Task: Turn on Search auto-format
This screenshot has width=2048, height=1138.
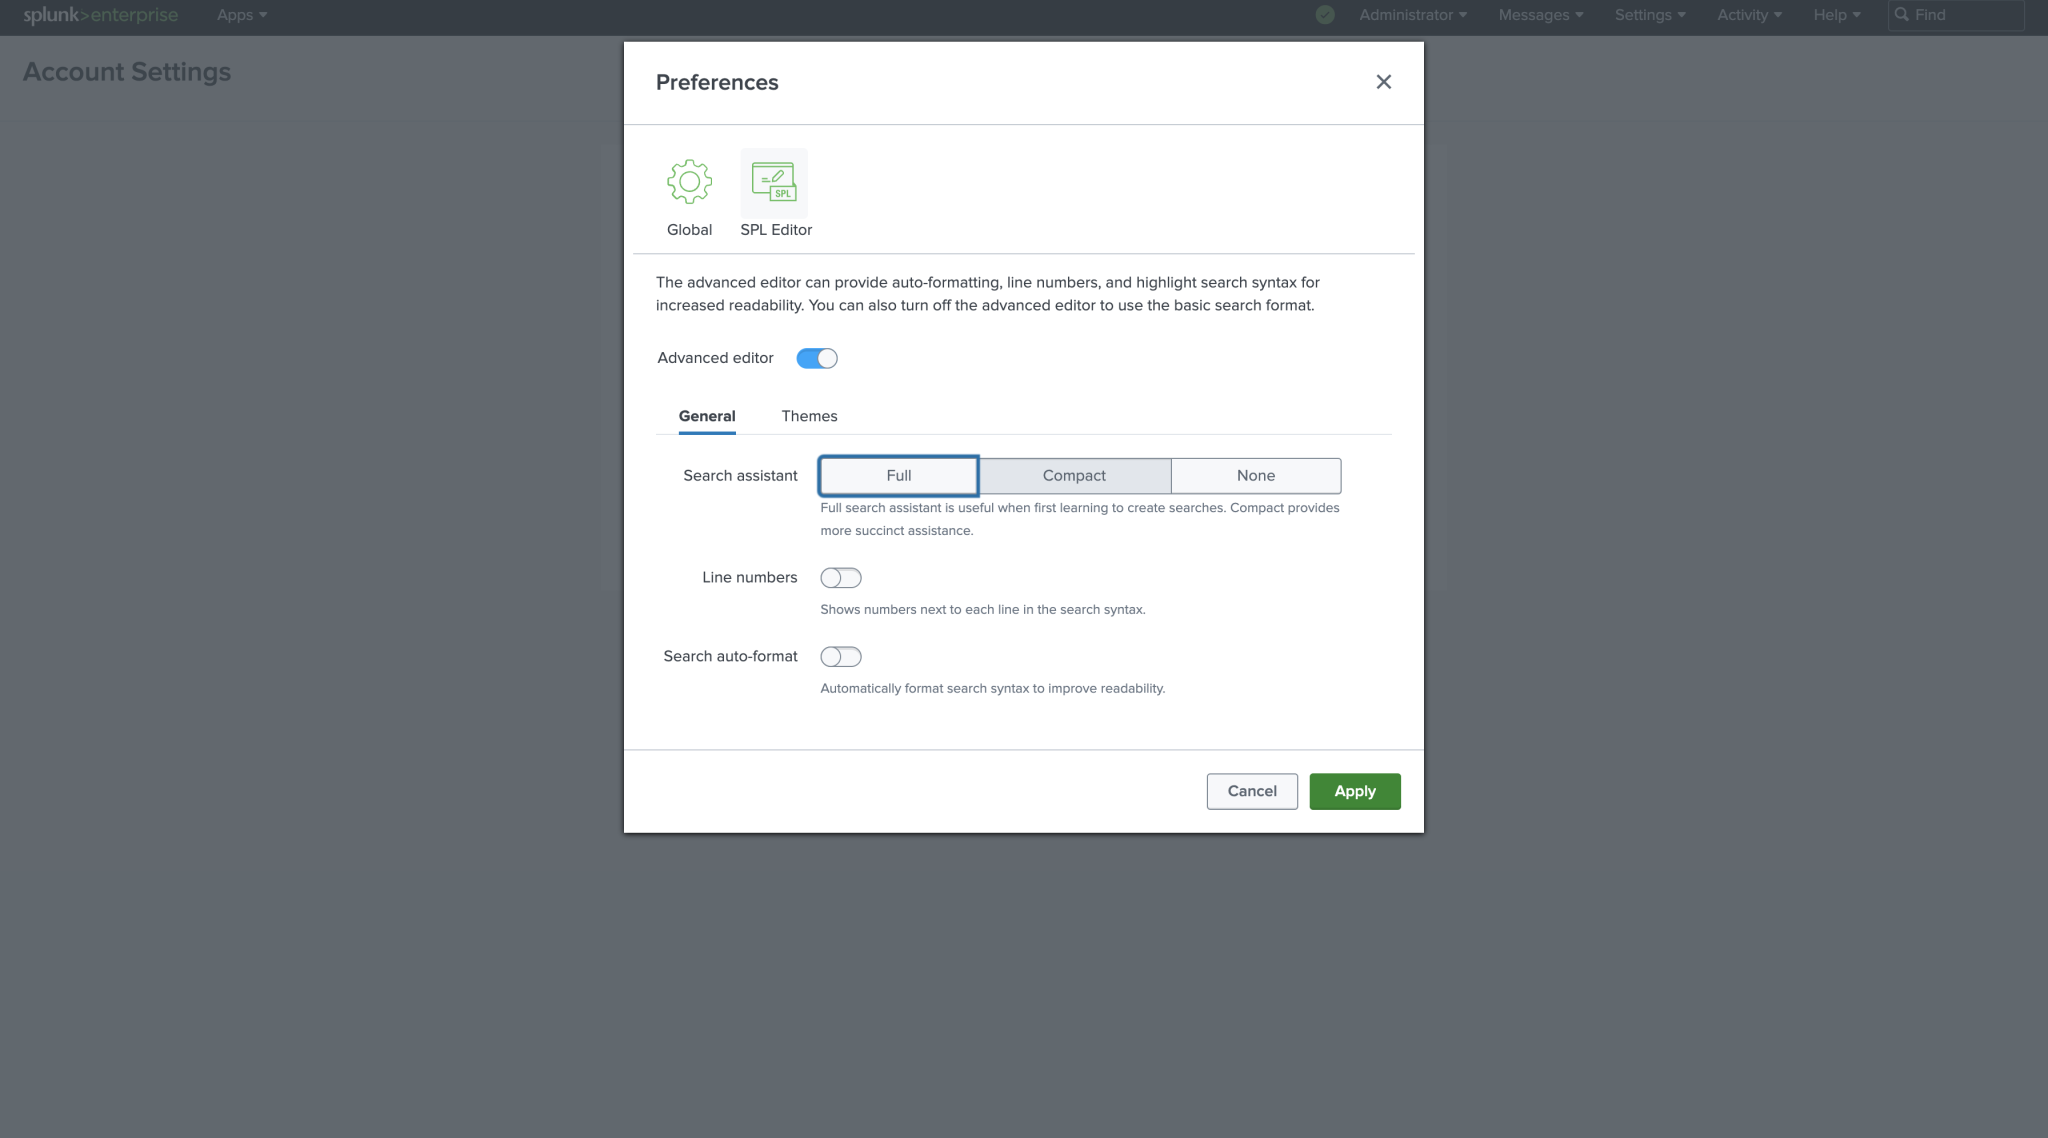Action: 840,656
